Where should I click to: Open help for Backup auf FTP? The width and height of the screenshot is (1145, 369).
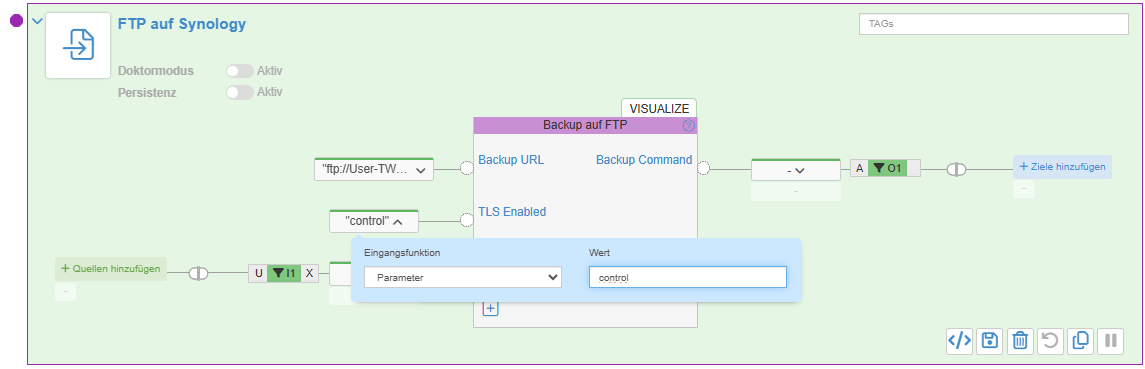click(x=688, y=126)
